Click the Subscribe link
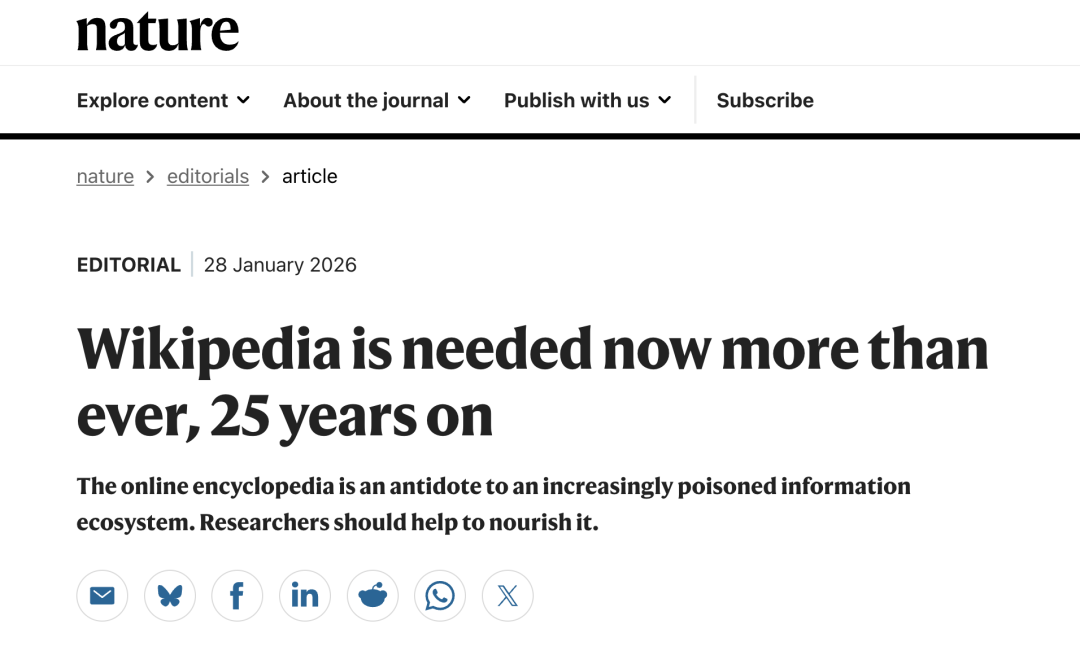Screen dimensions: 1080x655 click(764, 100)
